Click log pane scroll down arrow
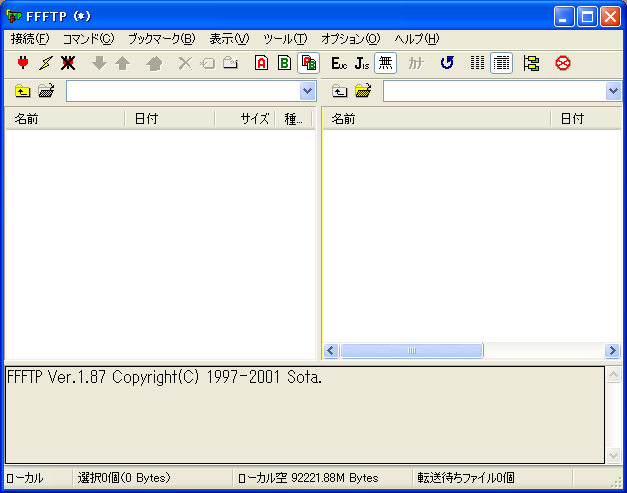The image size is (627, 493). (x=614, y=455)
